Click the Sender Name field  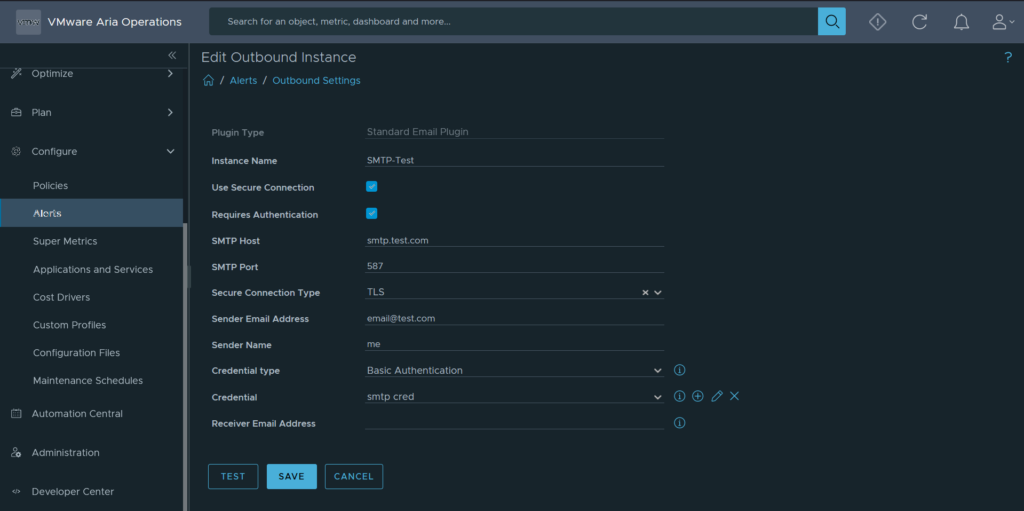pos(515,344)
